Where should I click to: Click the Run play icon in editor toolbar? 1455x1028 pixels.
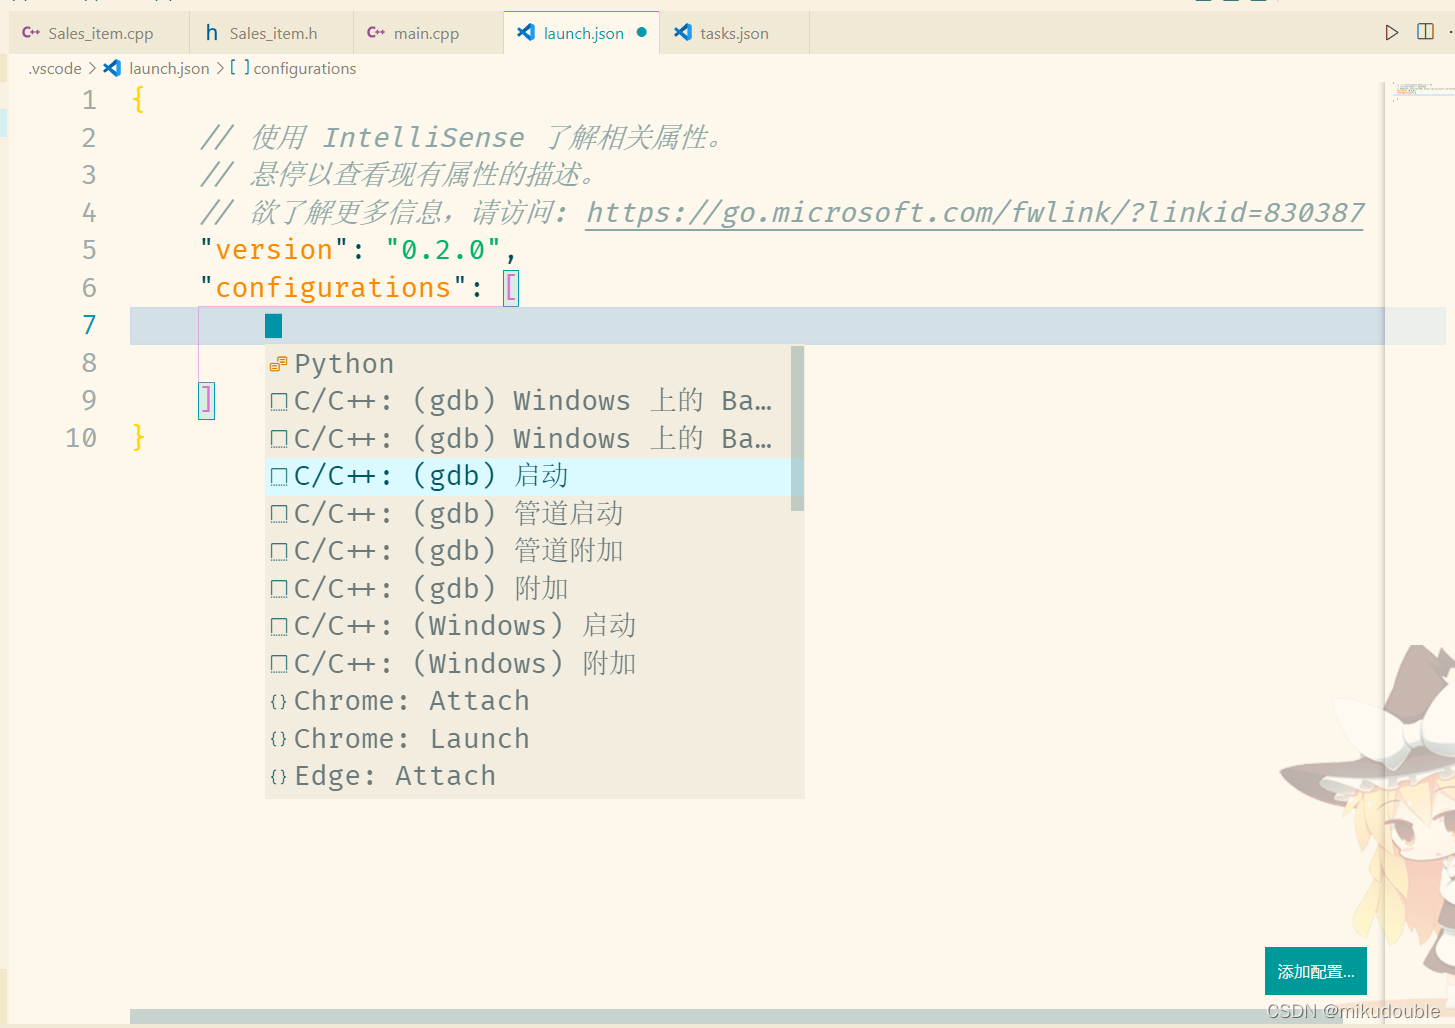pyautogui.click(x=1391, y=33)
